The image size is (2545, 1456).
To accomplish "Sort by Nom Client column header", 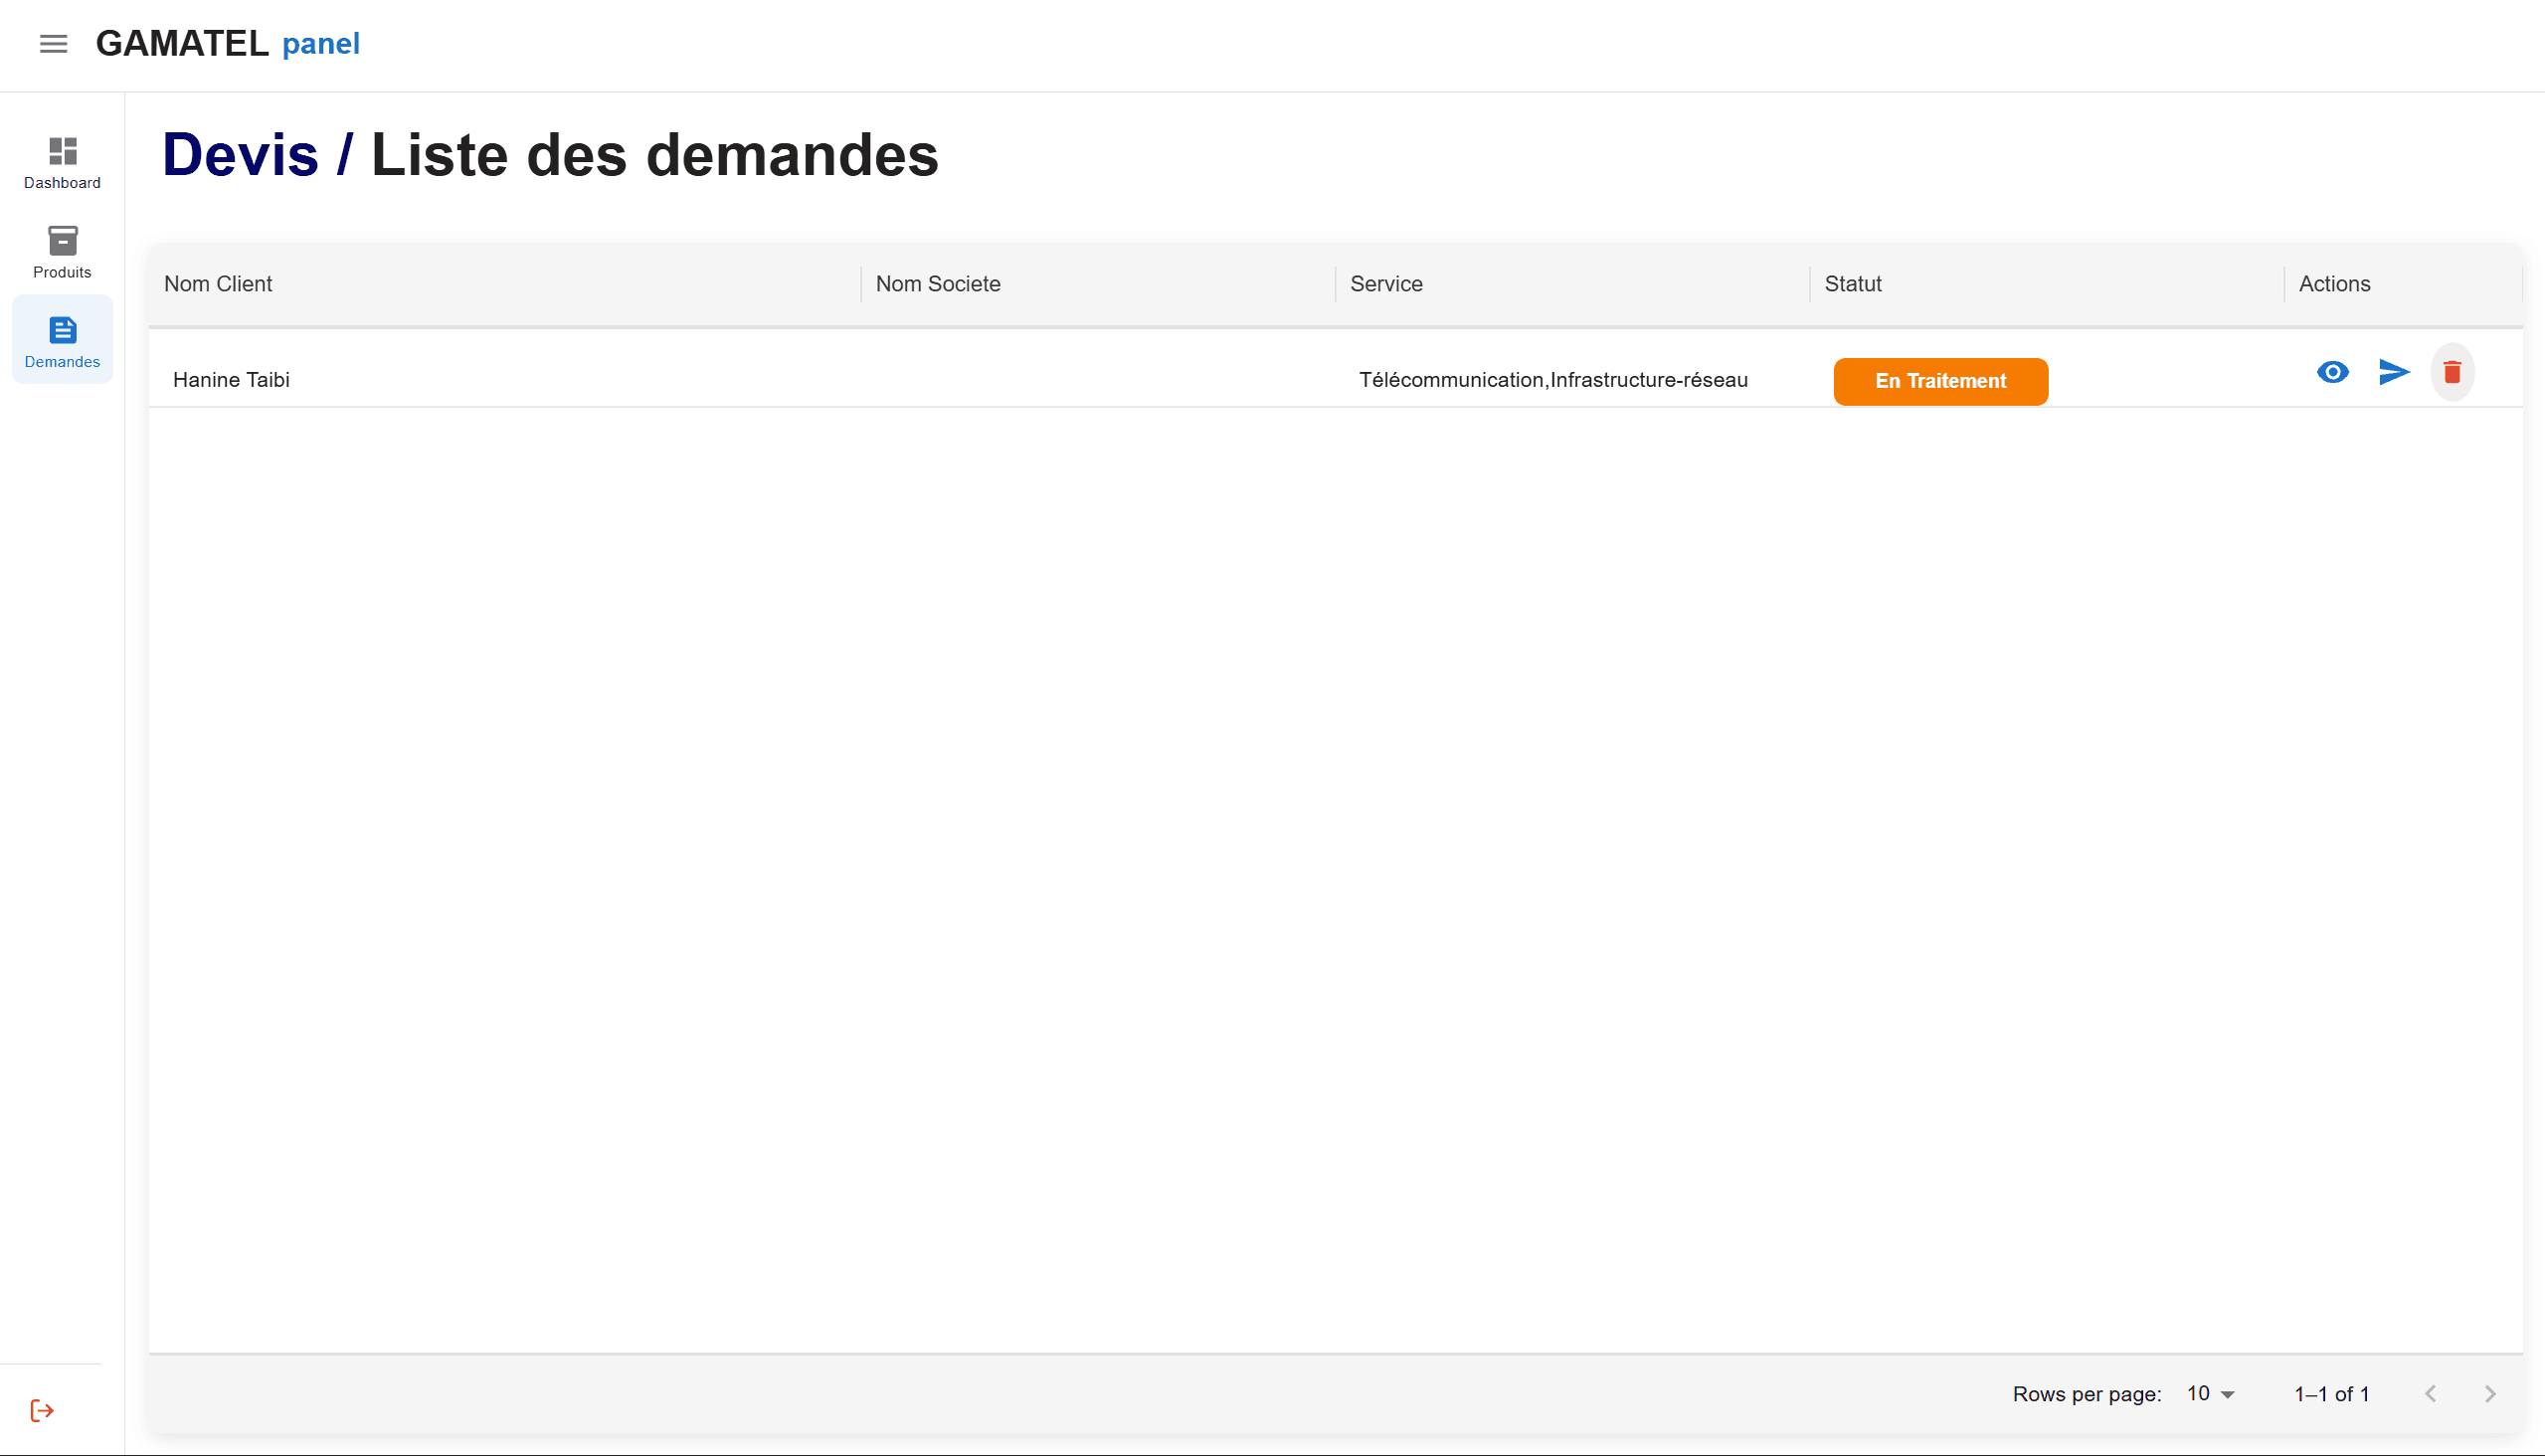I will click(218, 284).
